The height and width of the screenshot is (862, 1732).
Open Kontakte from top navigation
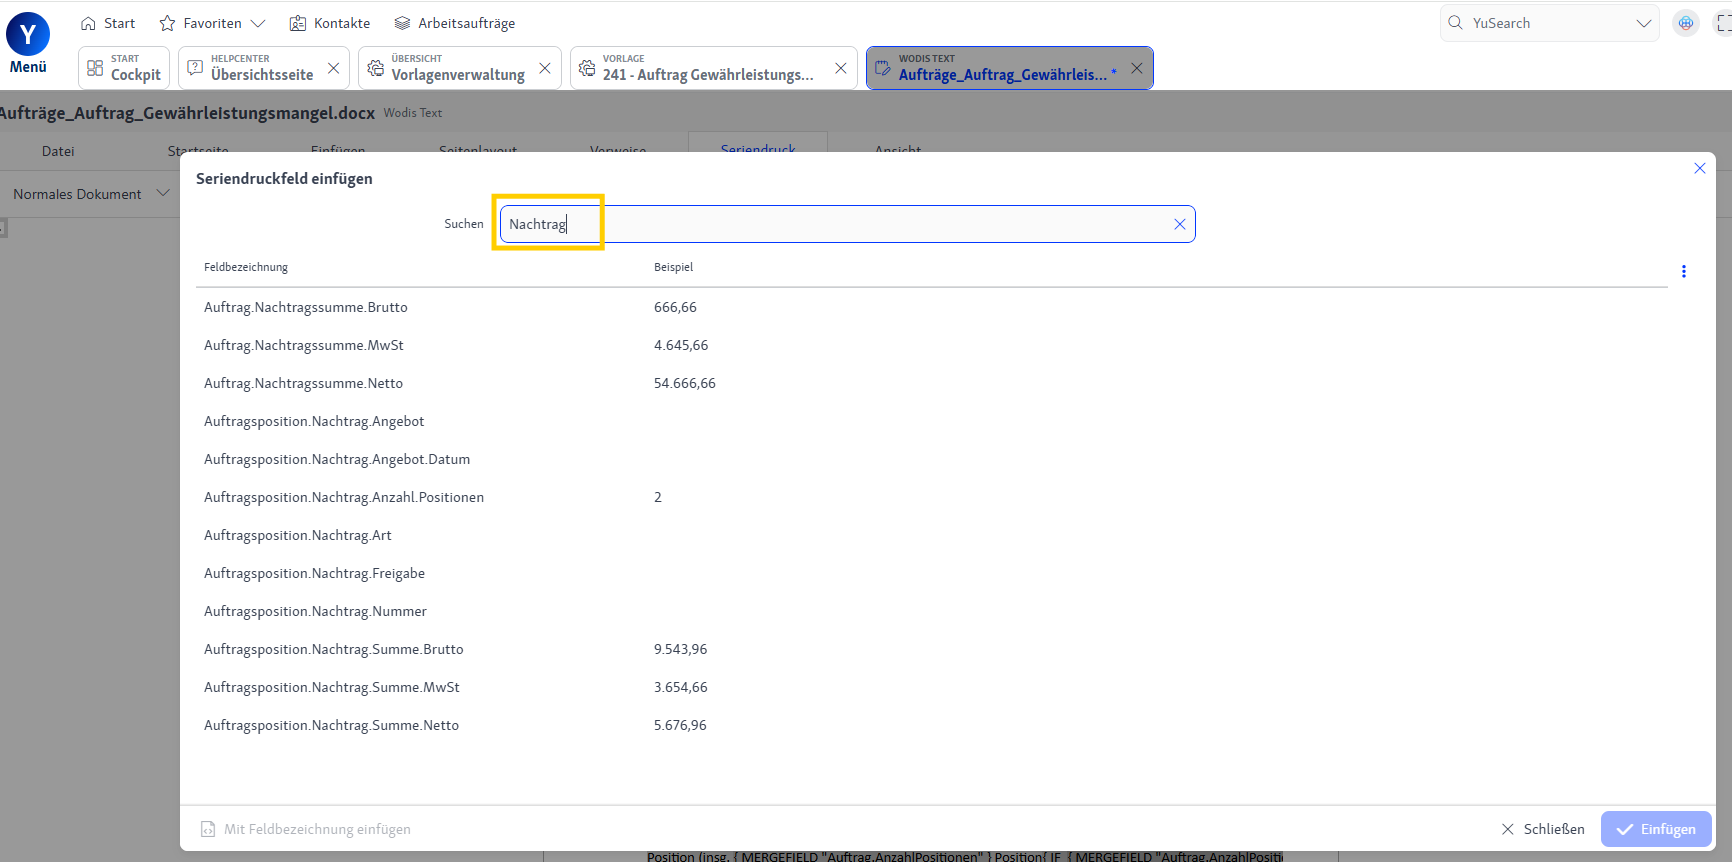pos(330,23)
